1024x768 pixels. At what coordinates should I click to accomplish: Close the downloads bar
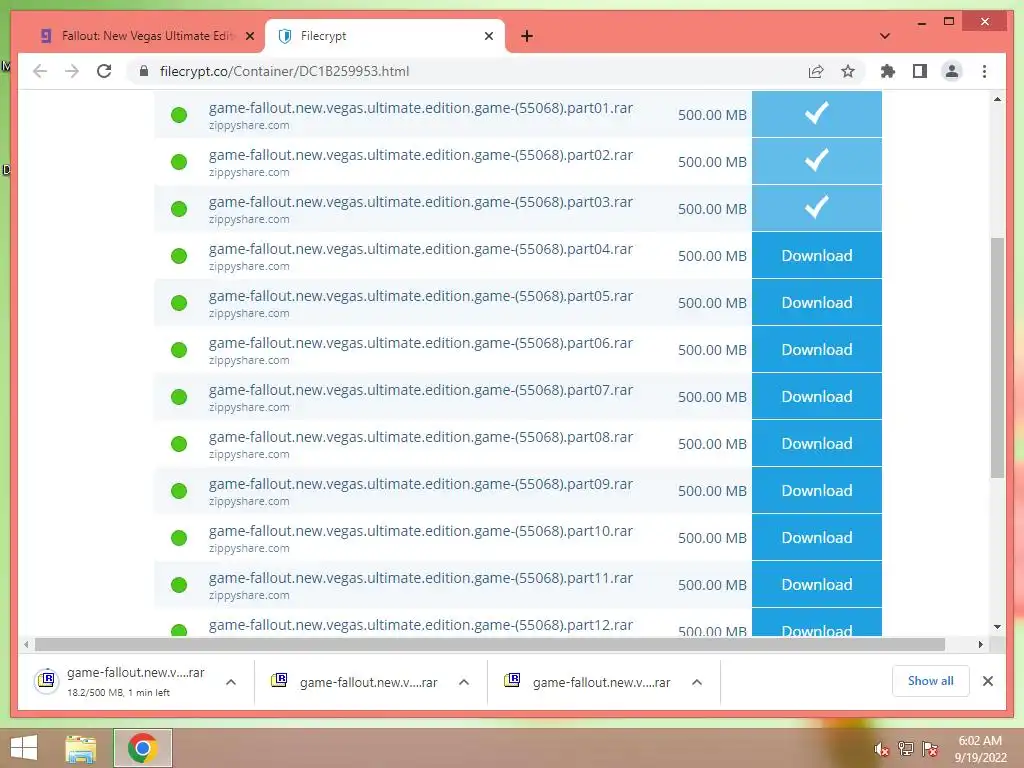coord(987,681)
